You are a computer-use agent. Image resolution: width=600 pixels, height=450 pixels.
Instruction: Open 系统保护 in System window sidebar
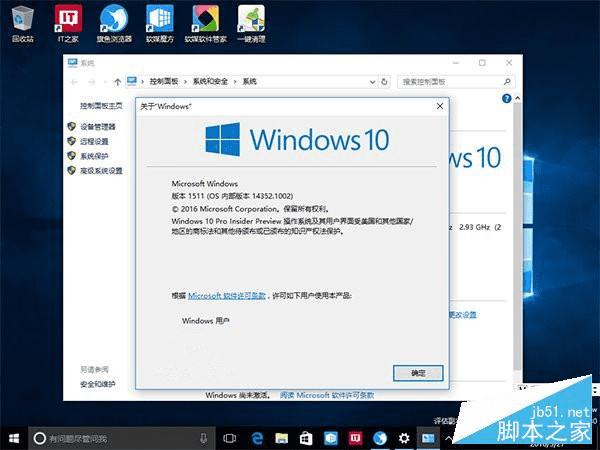click(94, 156)
